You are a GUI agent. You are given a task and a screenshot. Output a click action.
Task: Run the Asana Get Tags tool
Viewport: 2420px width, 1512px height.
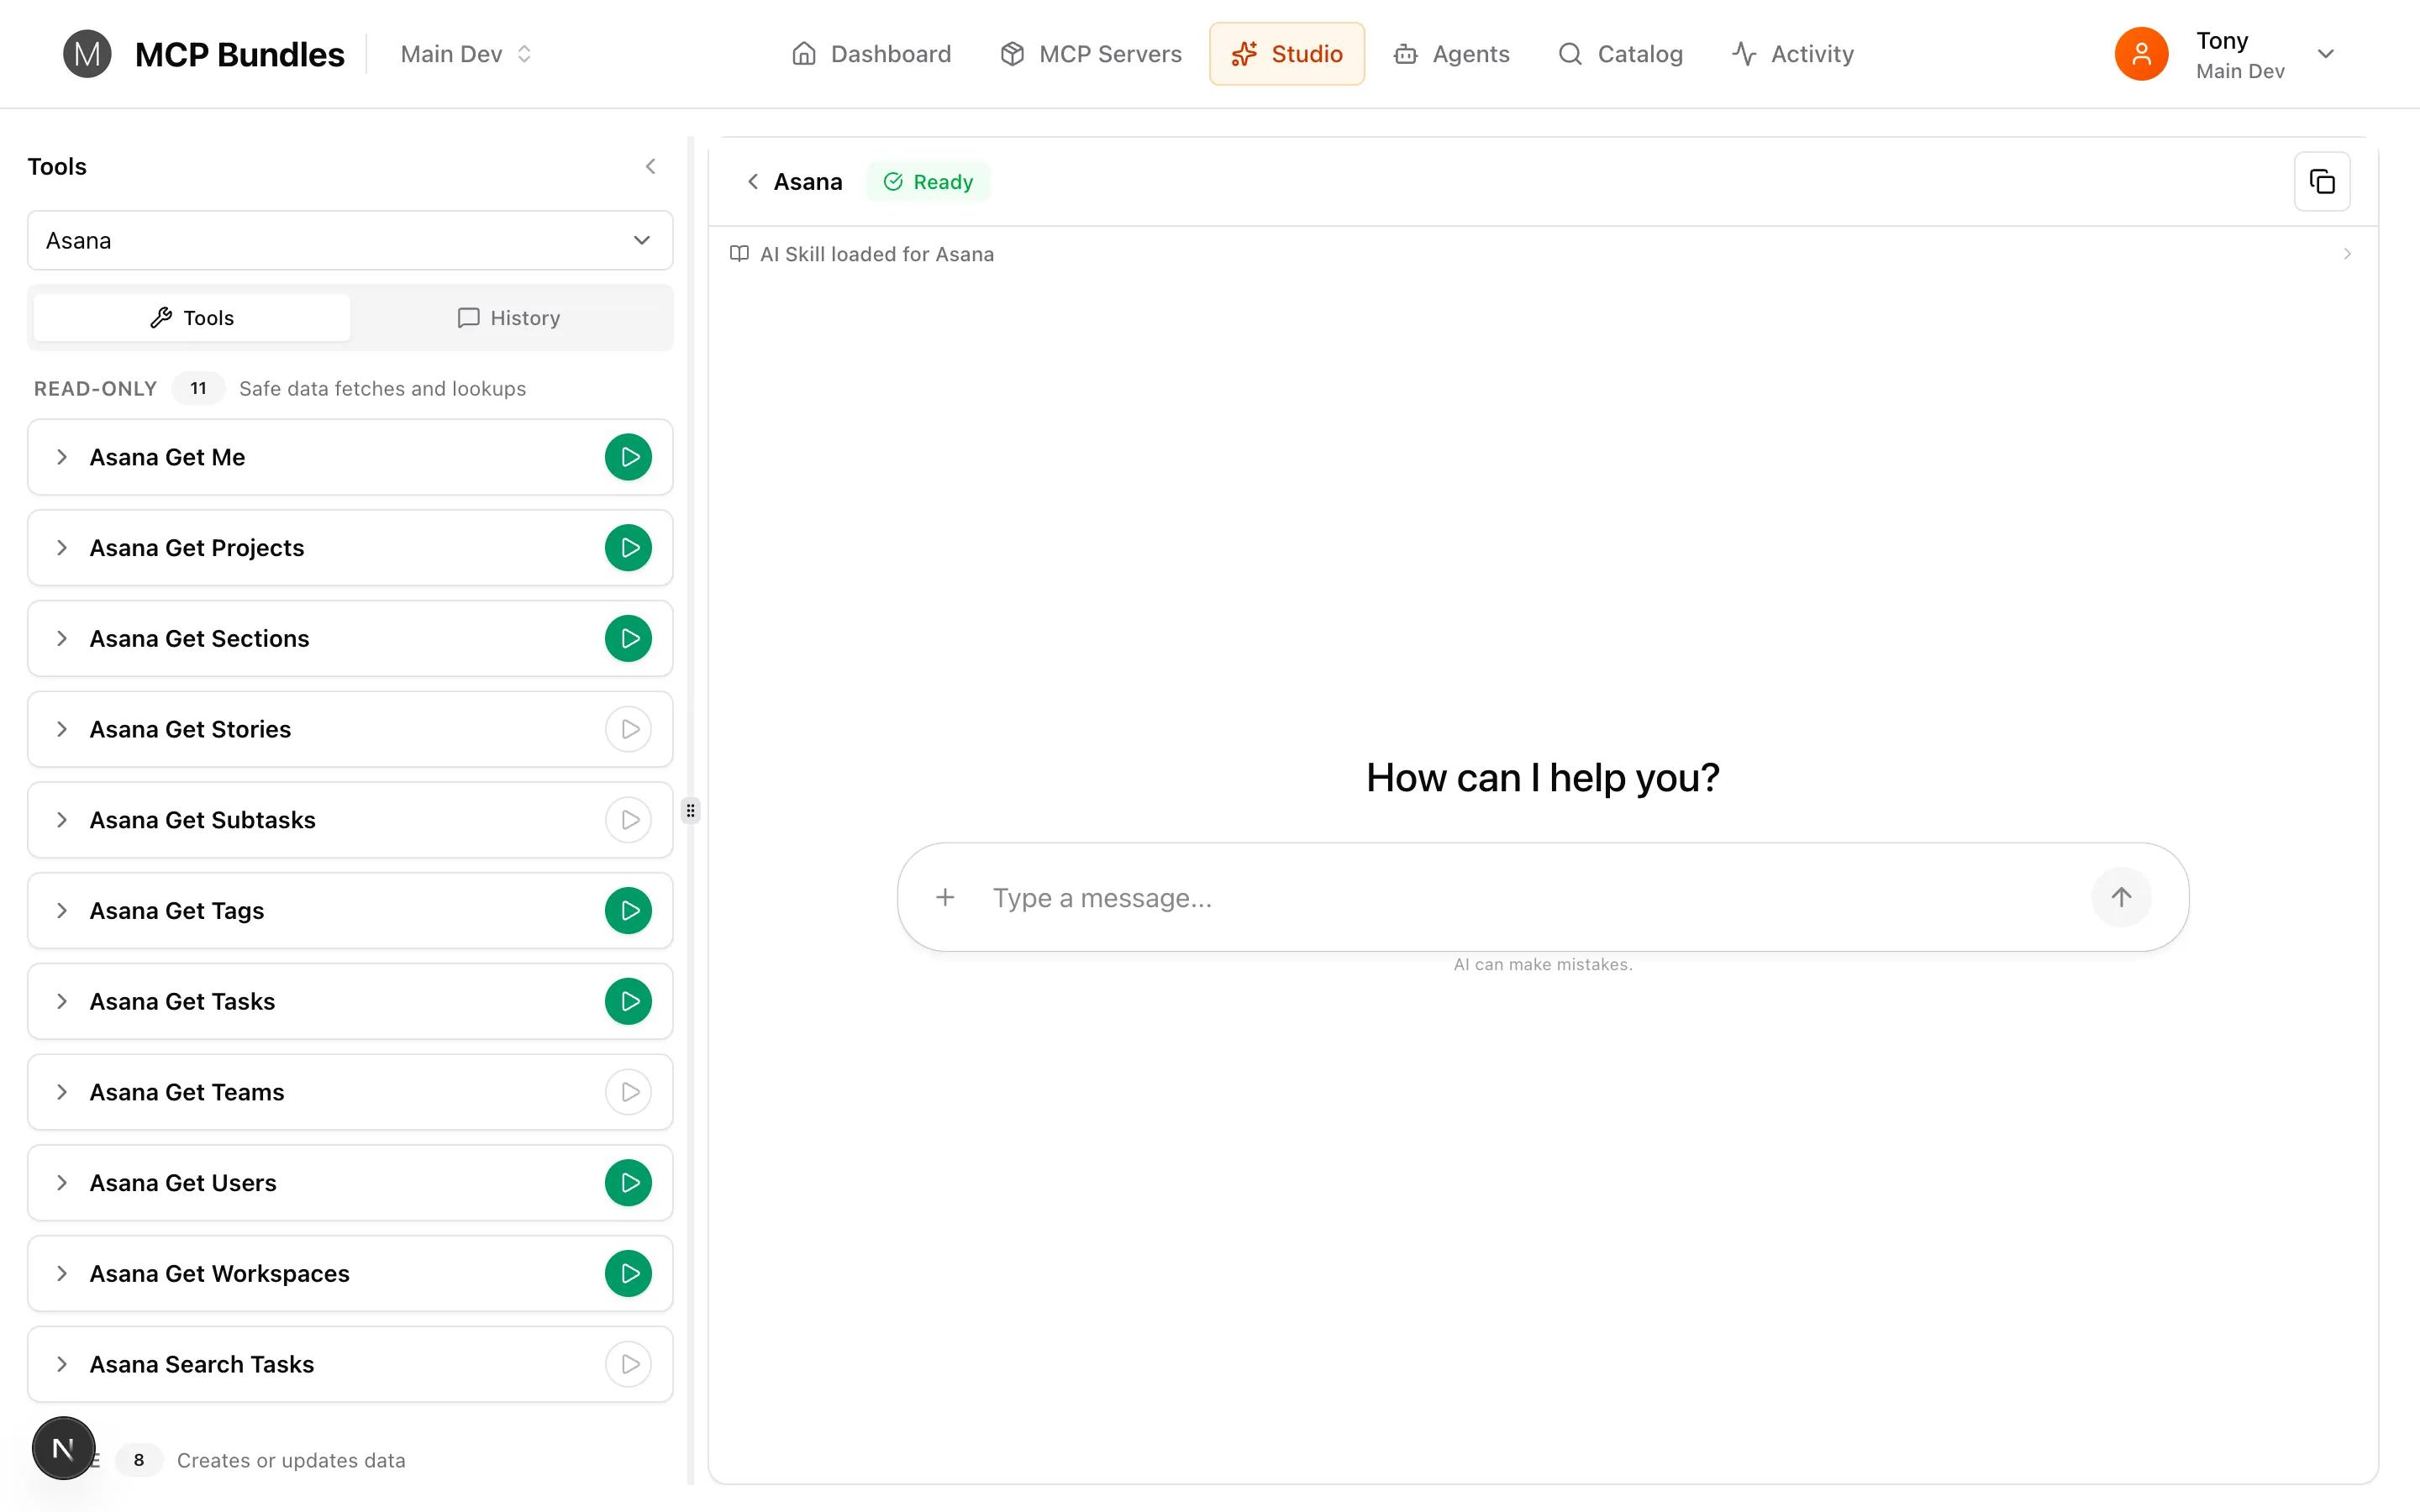tap(628, 911)
